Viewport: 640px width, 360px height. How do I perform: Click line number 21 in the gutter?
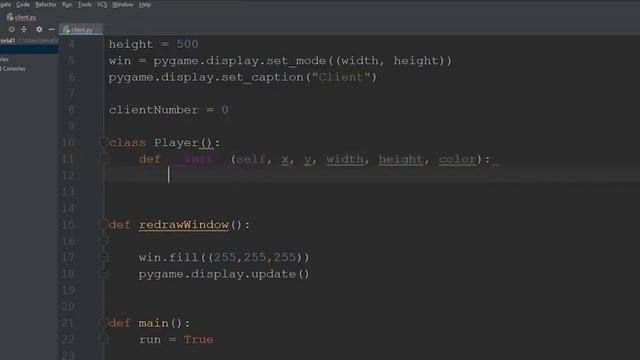click(x=68, y=323)
